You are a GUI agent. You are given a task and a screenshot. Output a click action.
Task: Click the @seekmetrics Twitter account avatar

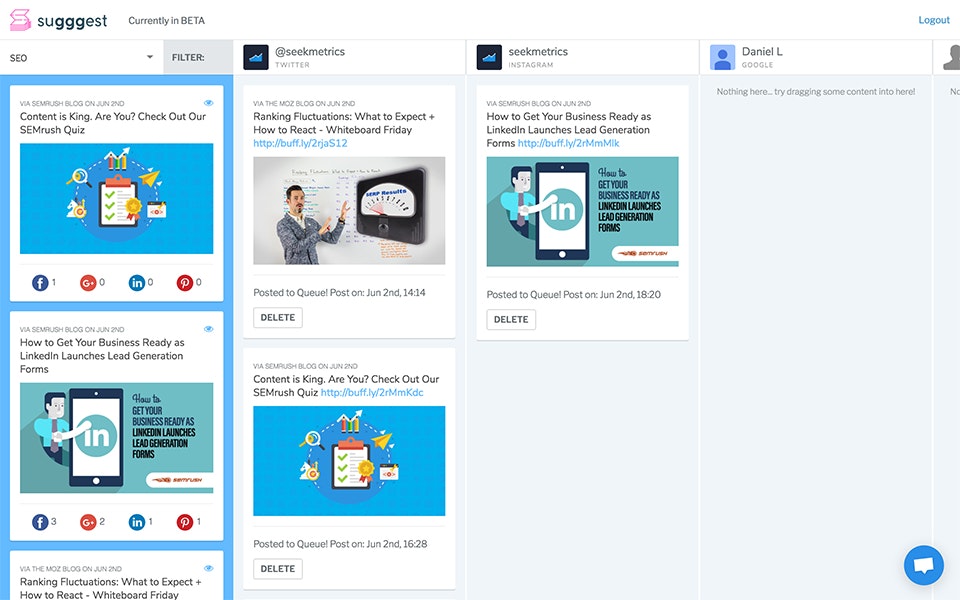point(256,58)
